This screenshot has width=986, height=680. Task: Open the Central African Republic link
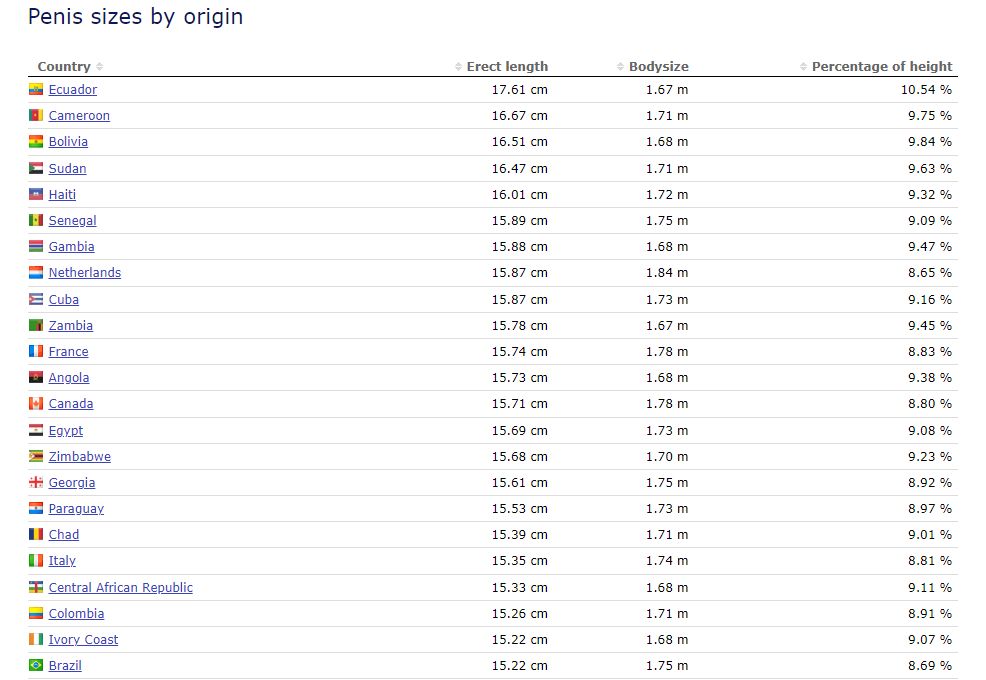pyautogui.click(x=121, y=588)
